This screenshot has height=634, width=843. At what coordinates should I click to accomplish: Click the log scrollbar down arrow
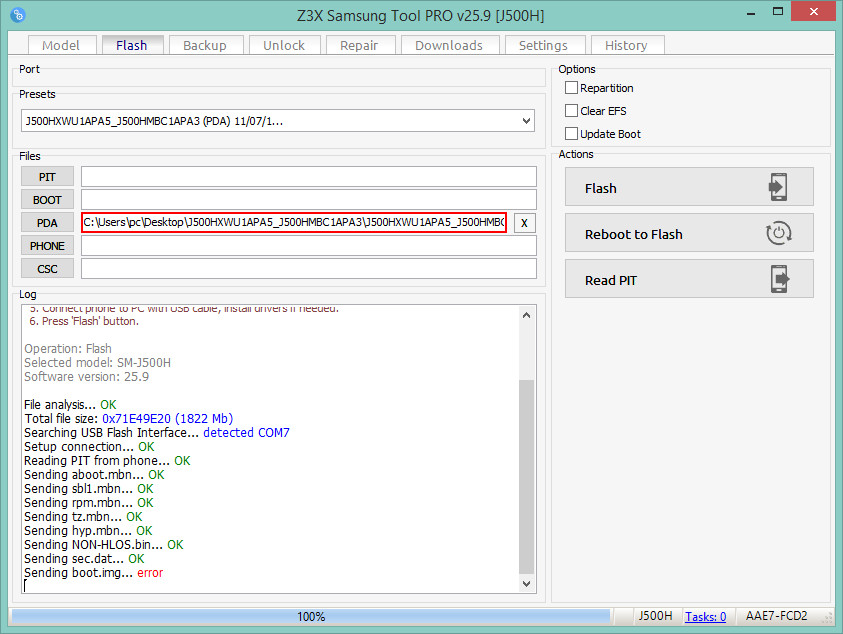coord(526,583)
